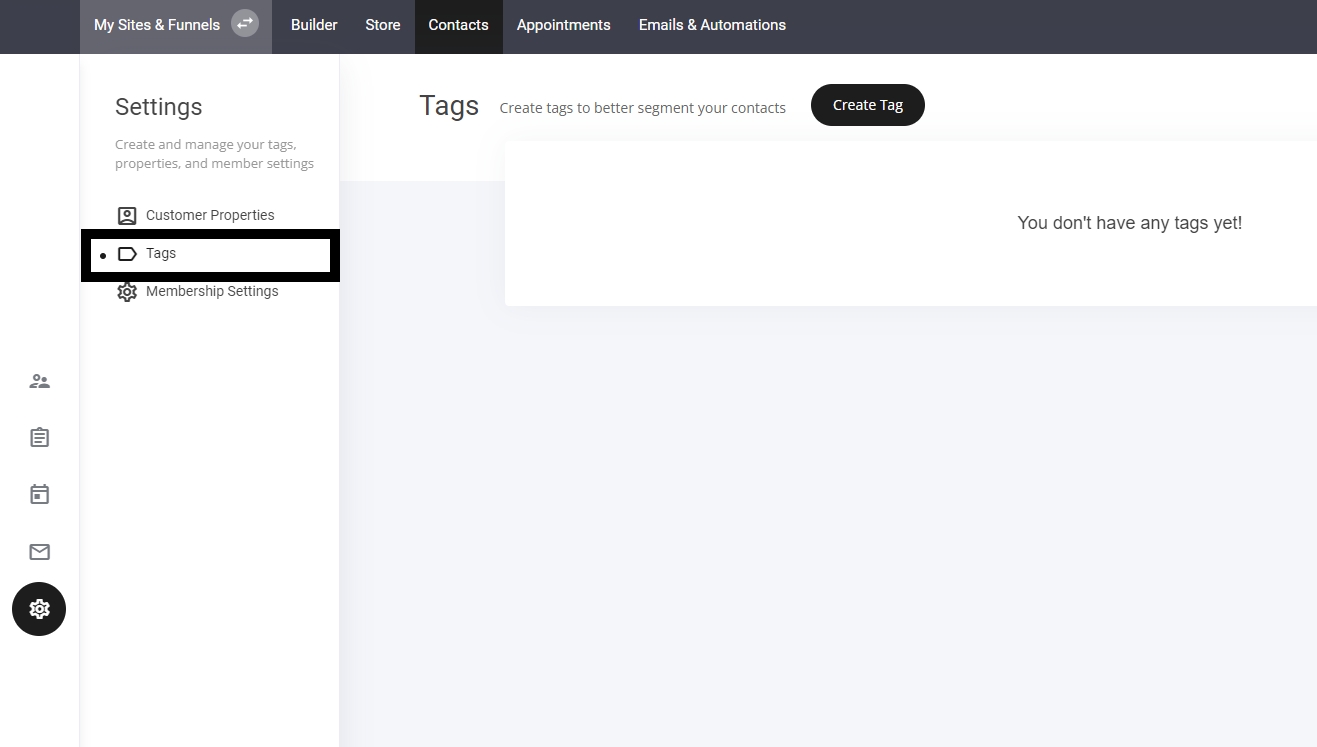This screenshot has width=1317, height=747.
Task: Go to Membership Settings
Action: (212, 292)
